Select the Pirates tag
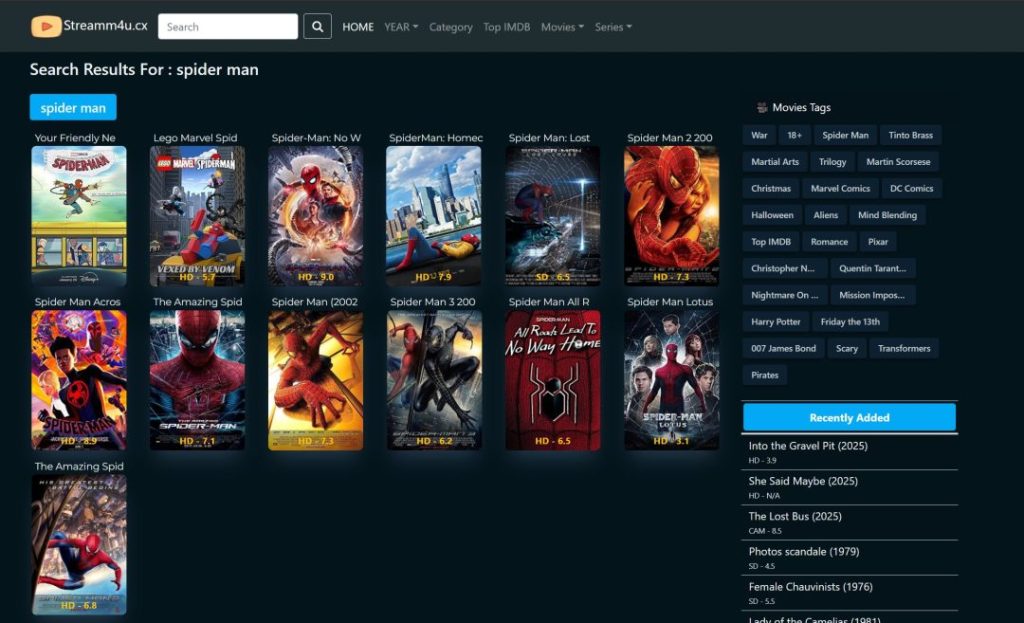1024x623 pixels. coord(765,376)
